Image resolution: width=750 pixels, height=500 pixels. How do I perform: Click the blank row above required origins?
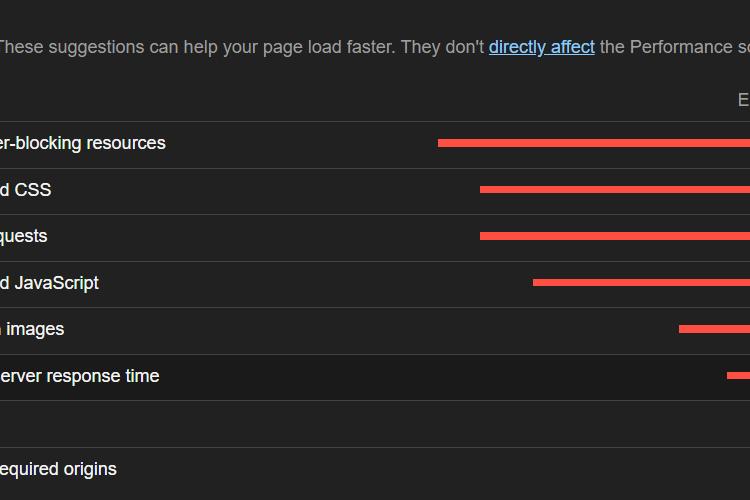(x=300, y=424)
